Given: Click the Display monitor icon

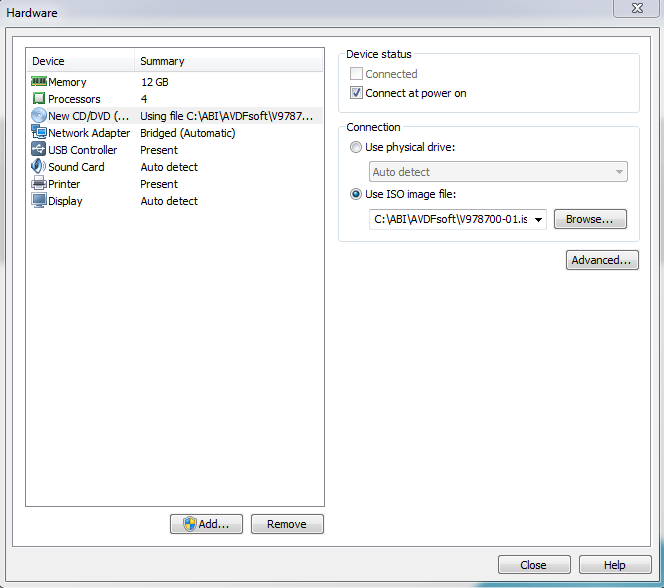Looking at the screenshot, I should click(x=39, y=201).
